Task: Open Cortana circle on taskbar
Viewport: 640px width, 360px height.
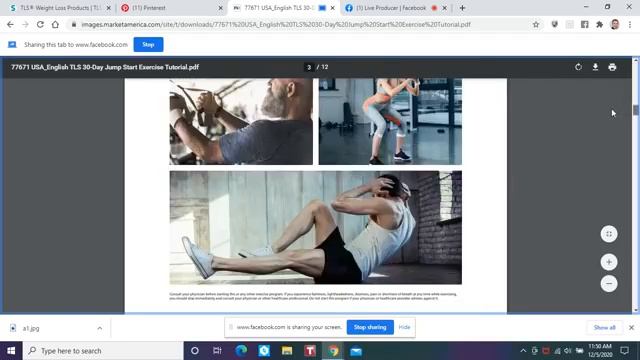Action: pyautogui.click(x=195, y=351)
